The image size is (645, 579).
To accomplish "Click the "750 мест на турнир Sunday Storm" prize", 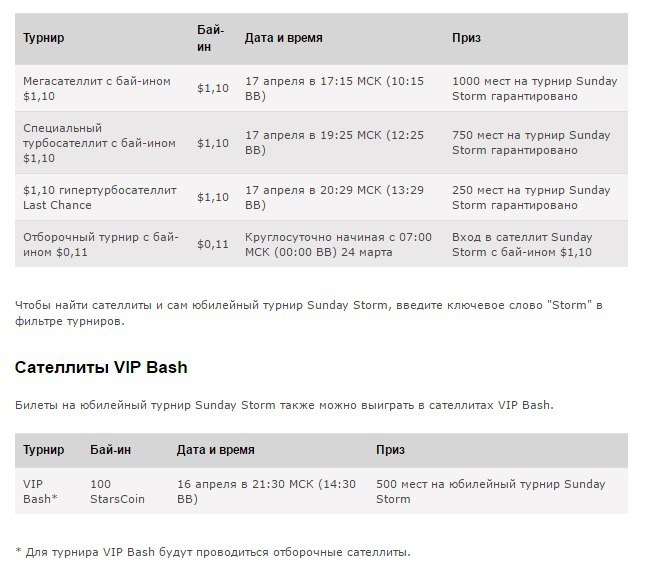I will (x=531, y=143).
